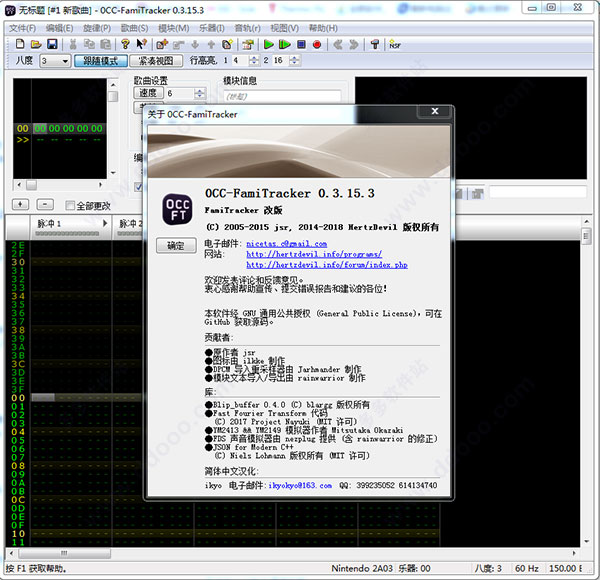Image resolution: width=600 pixels, height=580 pixels.
Task: Click frame editor scroll down arrow
Action: click(x=113, y=173)
